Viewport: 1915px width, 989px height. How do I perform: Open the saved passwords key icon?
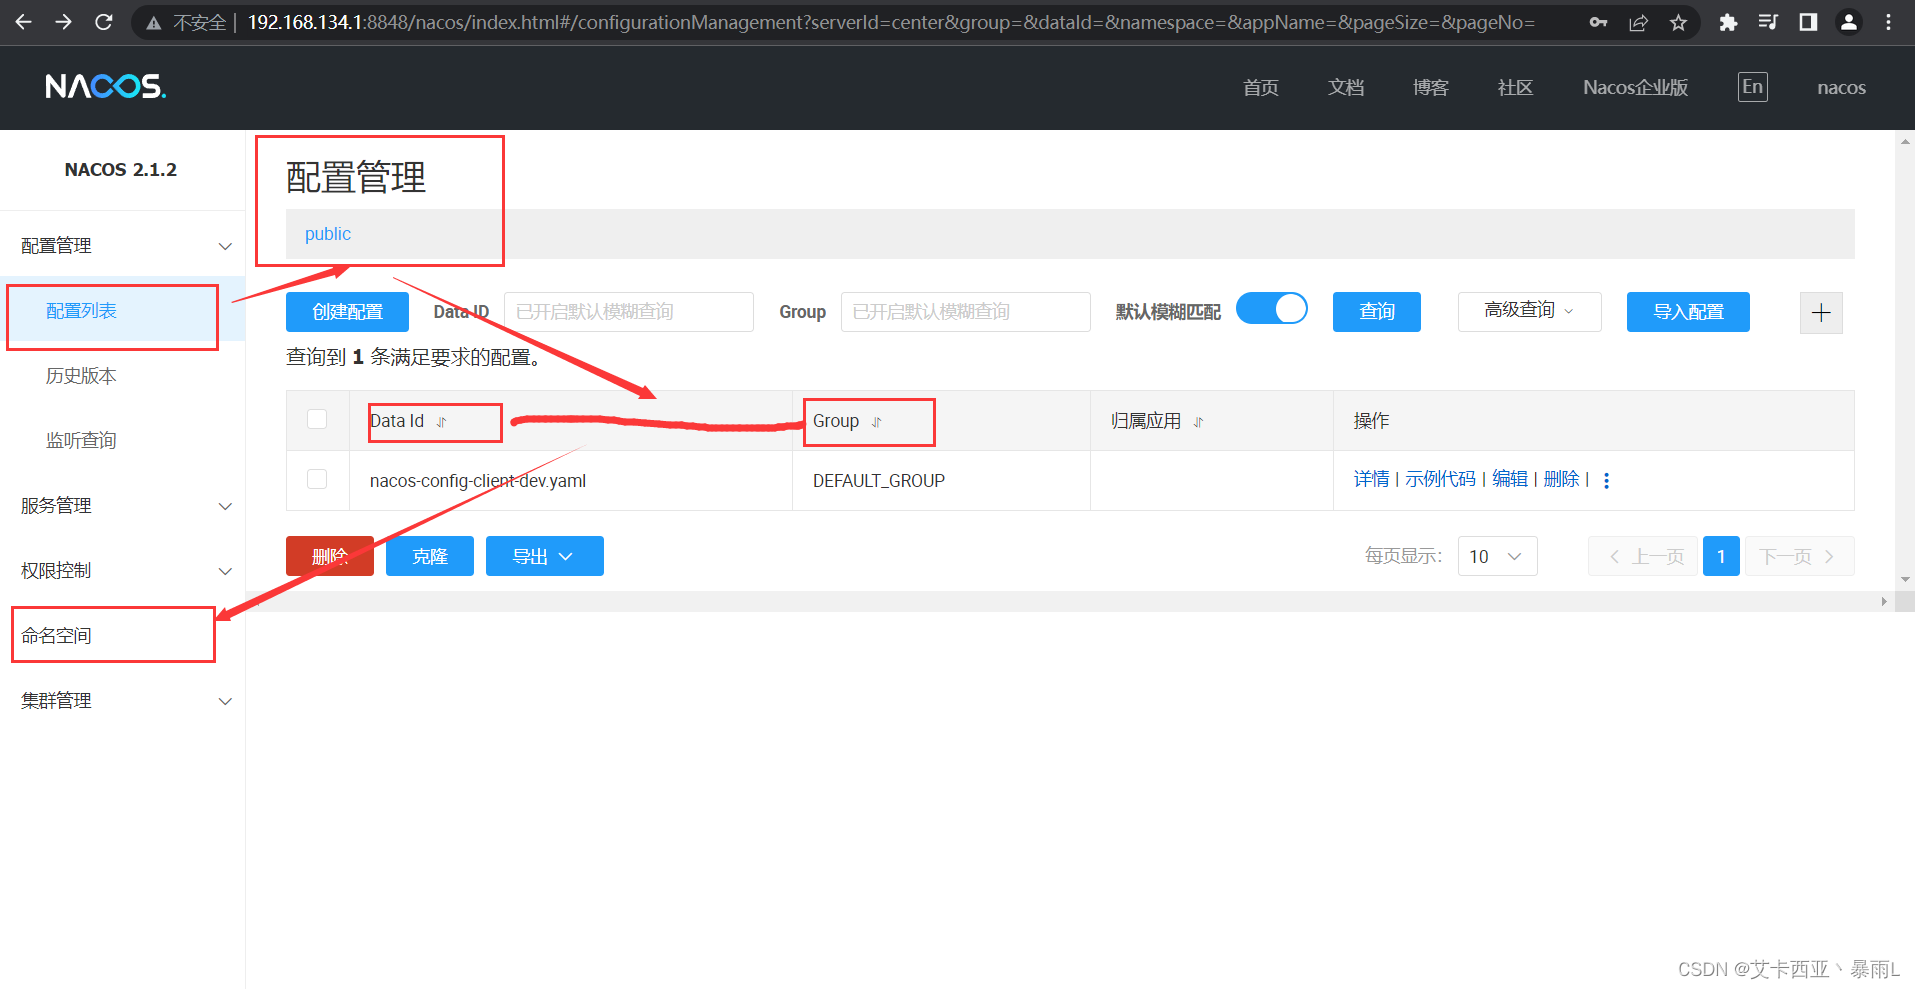point(1598,22)
